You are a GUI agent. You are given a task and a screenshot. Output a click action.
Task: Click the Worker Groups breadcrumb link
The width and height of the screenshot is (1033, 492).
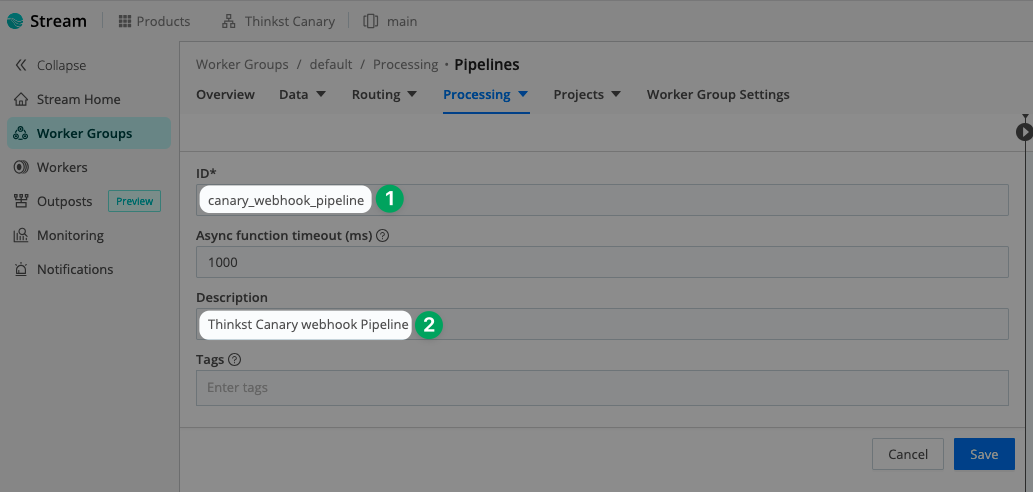click(241, 65)
